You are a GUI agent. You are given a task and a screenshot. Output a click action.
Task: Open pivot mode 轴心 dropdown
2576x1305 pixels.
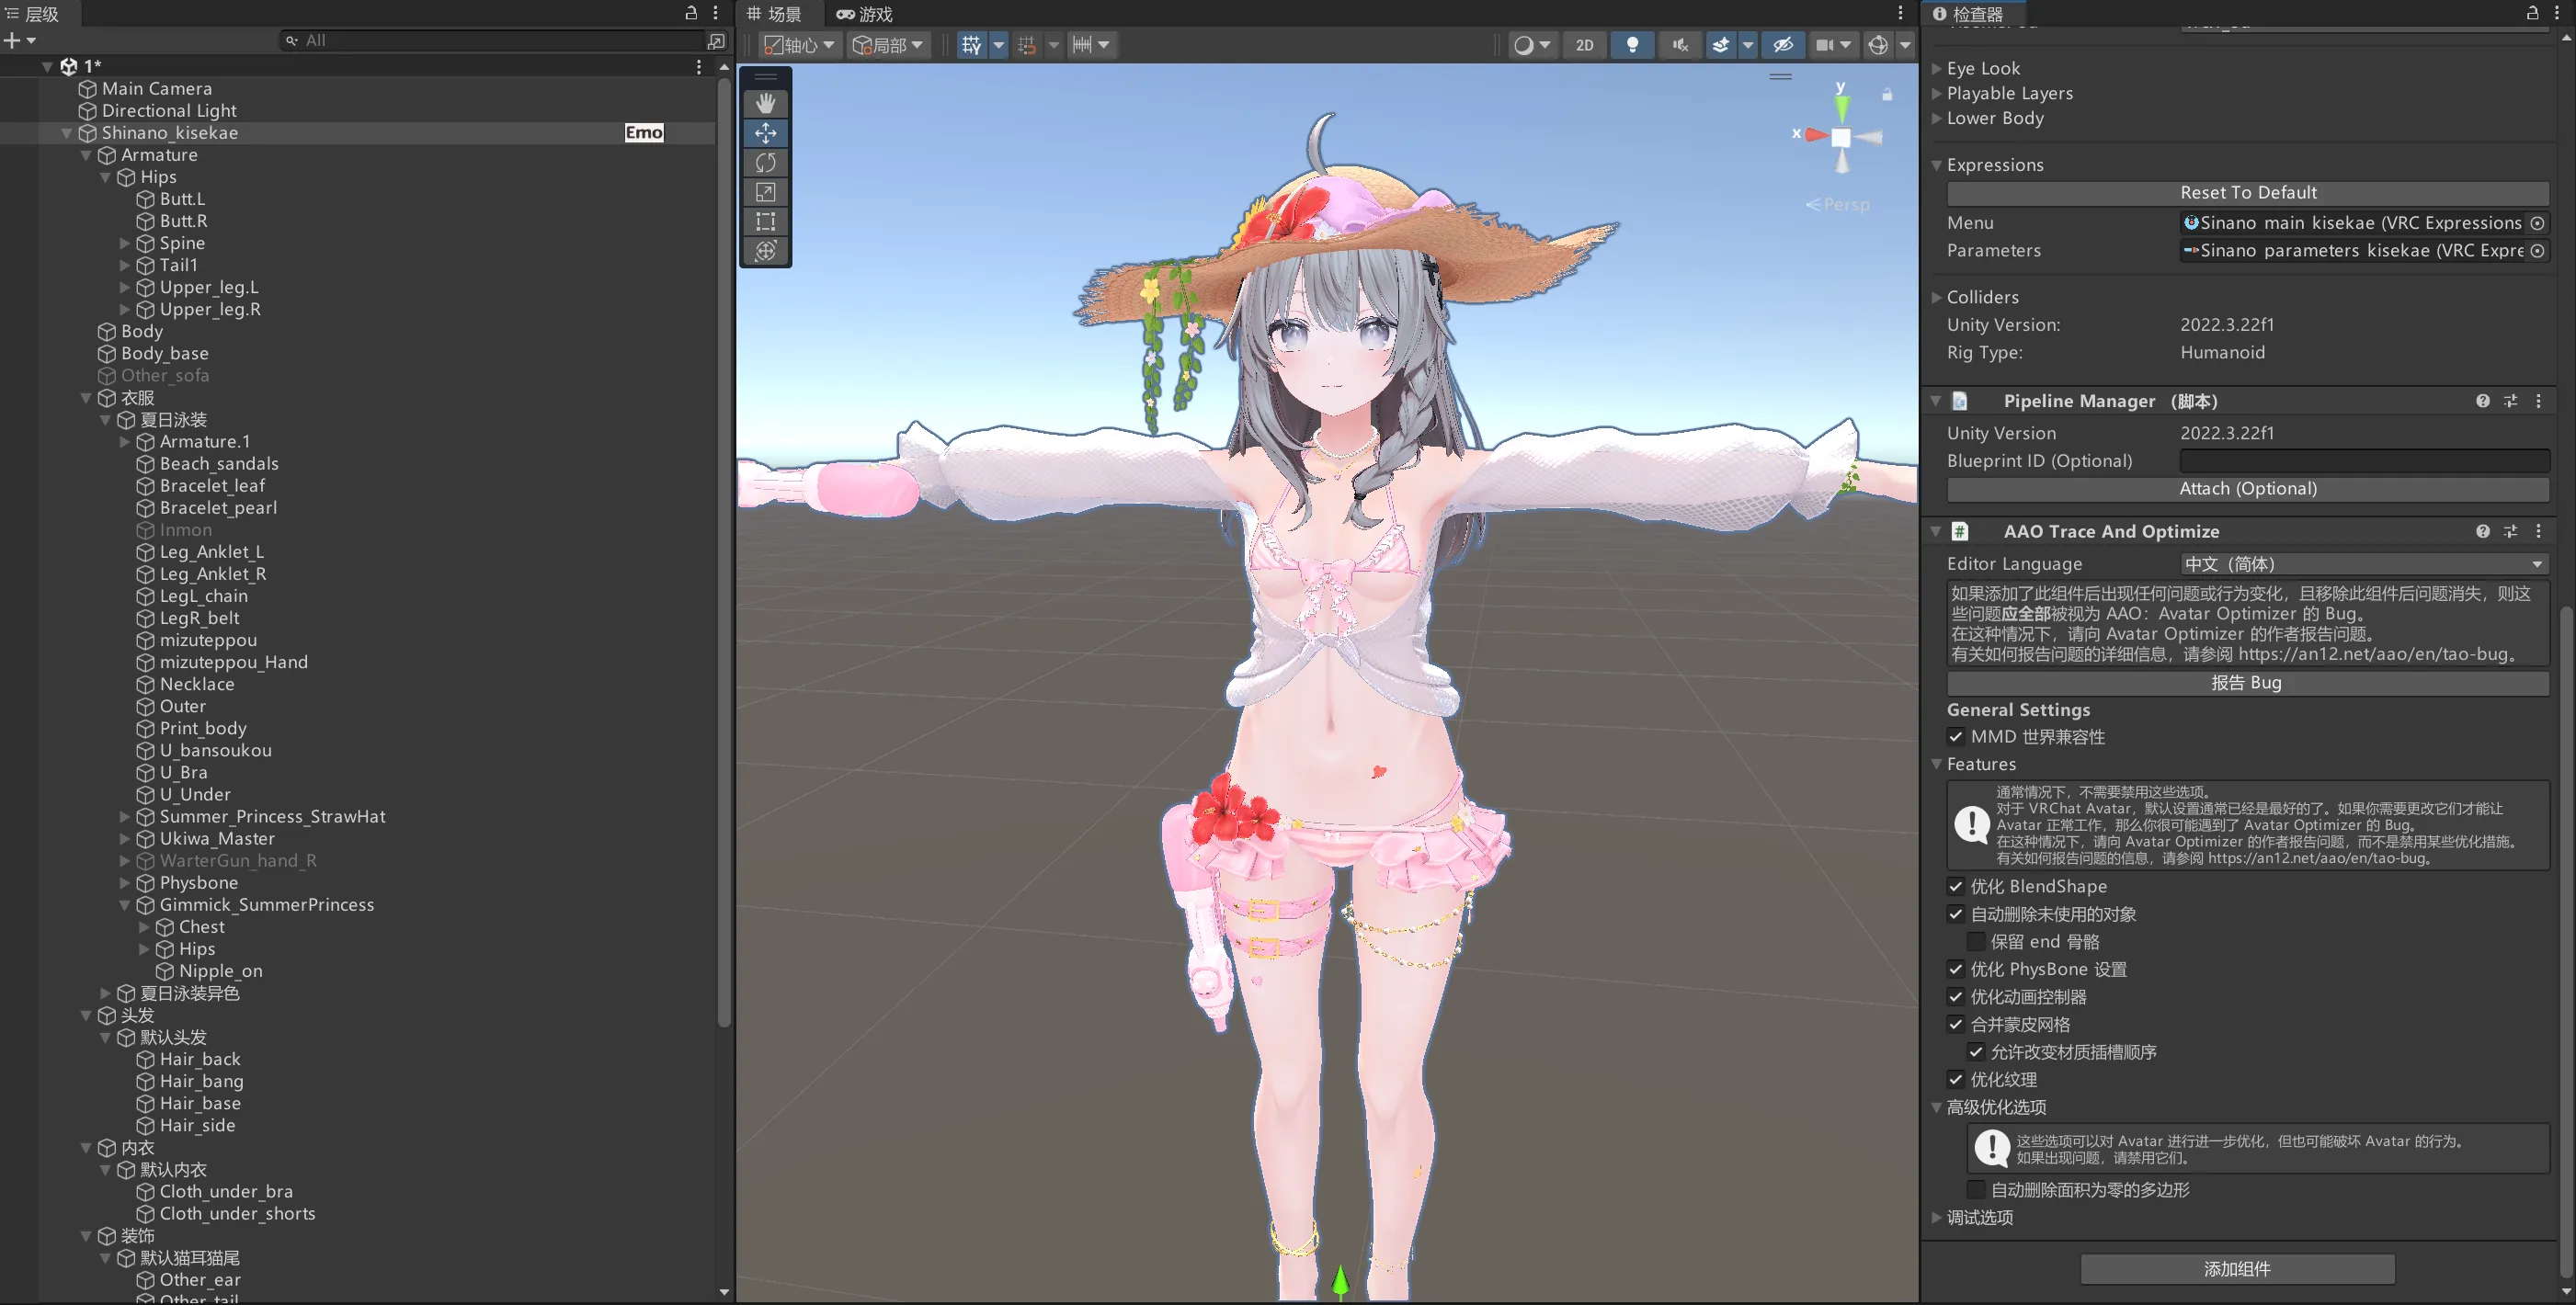pos(799,45)
